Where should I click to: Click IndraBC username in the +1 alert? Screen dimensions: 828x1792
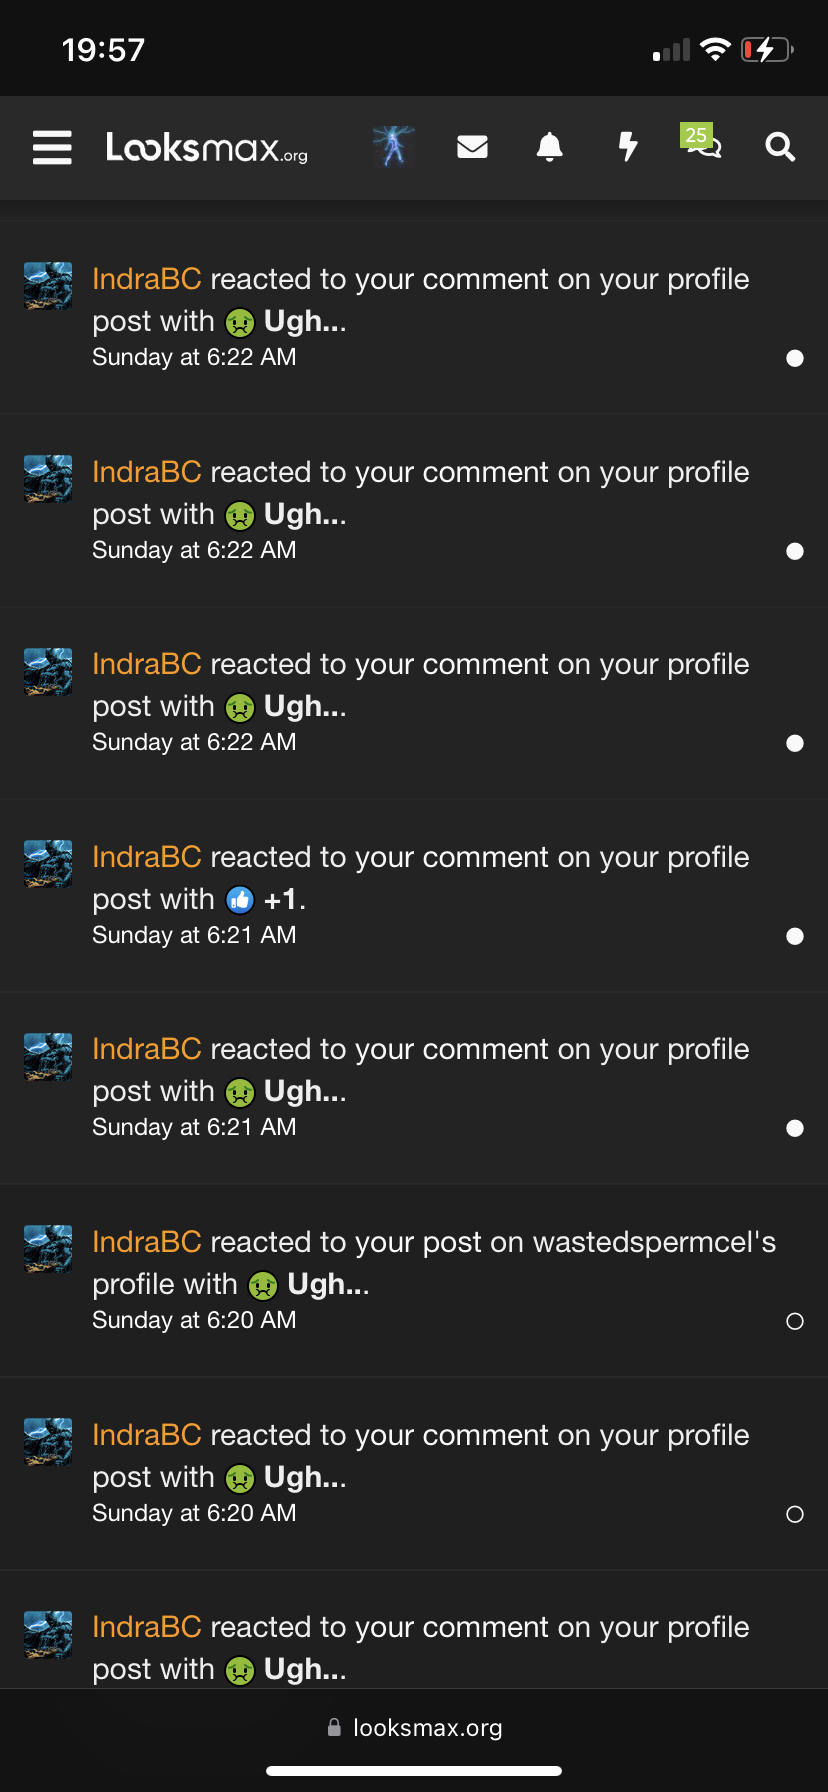[x=147, y=857]
